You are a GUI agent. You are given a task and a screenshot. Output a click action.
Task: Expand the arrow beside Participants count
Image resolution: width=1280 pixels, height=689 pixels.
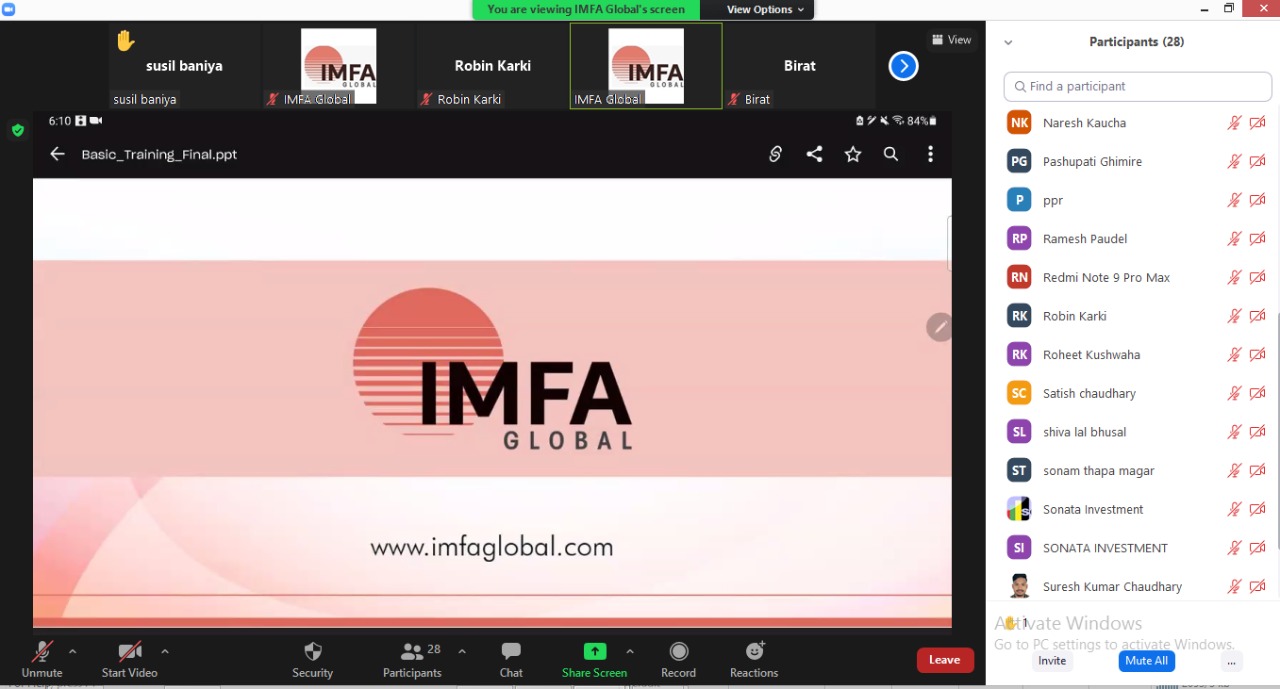click(462, 651)
